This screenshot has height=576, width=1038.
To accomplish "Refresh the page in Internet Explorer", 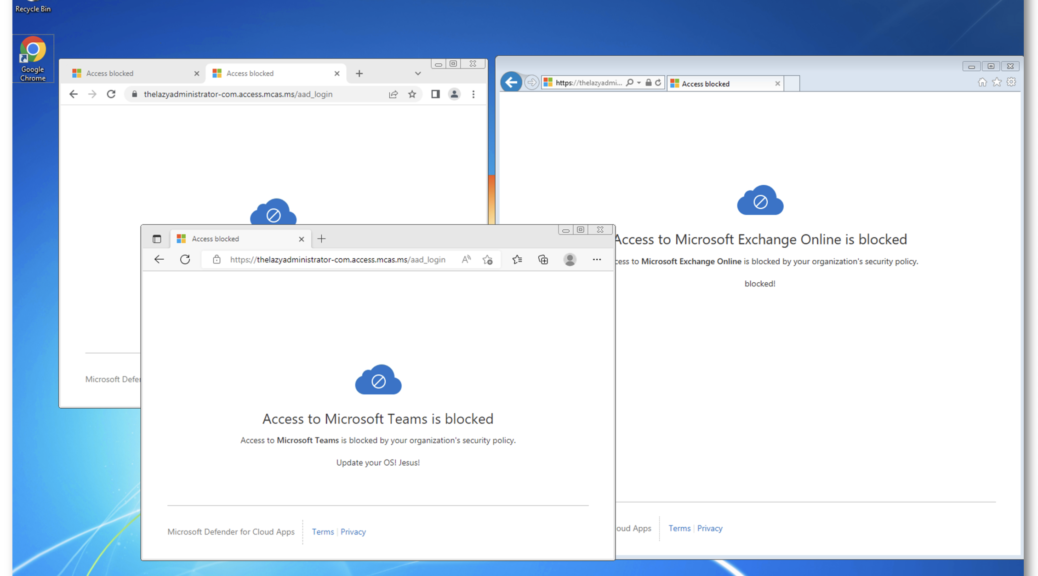I will pyautogui.click(x=658, y=83).
